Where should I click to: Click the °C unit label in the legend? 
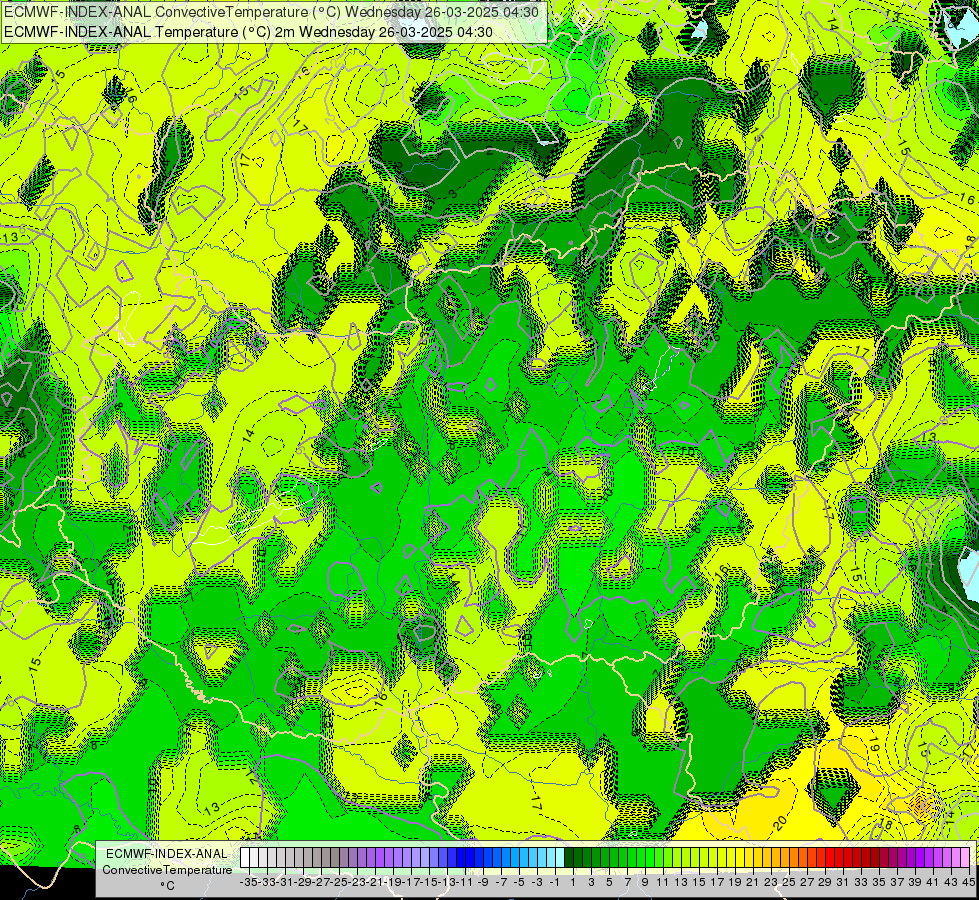point(167,886)
